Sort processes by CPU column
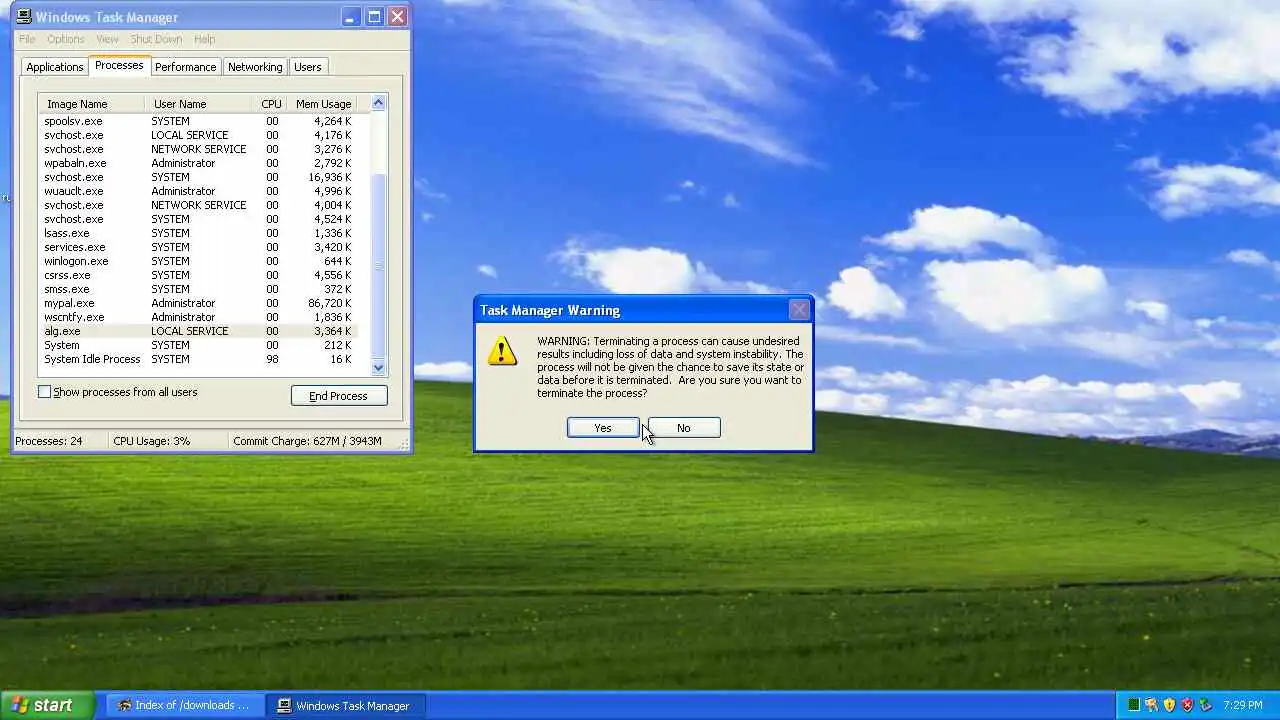1280x720 pixels. click(271, 104)
